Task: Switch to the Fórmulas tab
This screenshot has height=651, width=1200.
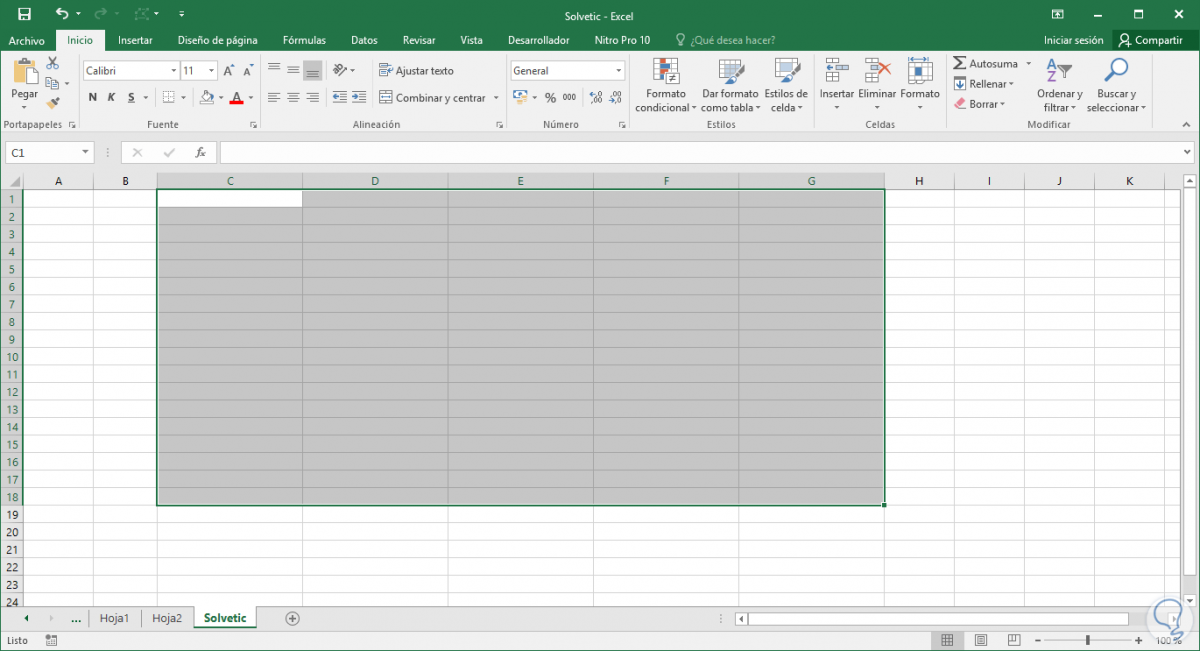Action: tap(304, 40)
